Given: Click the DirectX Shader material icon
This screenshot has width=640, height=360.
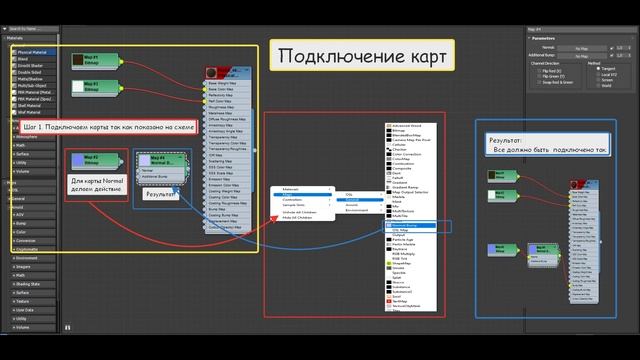Looking at the screenshot, I should (15, 66).
